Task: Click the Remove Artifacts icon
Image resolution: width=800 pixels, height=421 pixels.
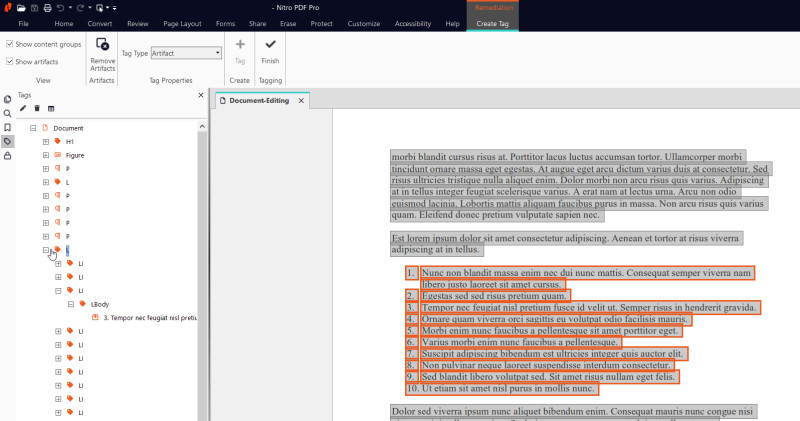Action: [x=102, y=45]
